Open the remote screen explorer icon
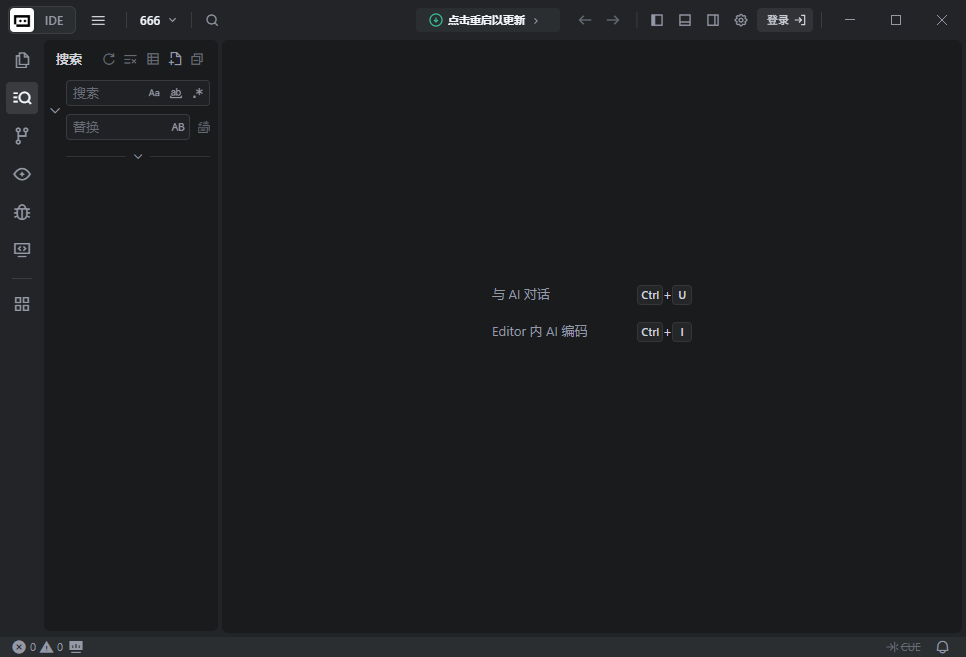Screen dimensions: 966x657 tap(22, 250)
